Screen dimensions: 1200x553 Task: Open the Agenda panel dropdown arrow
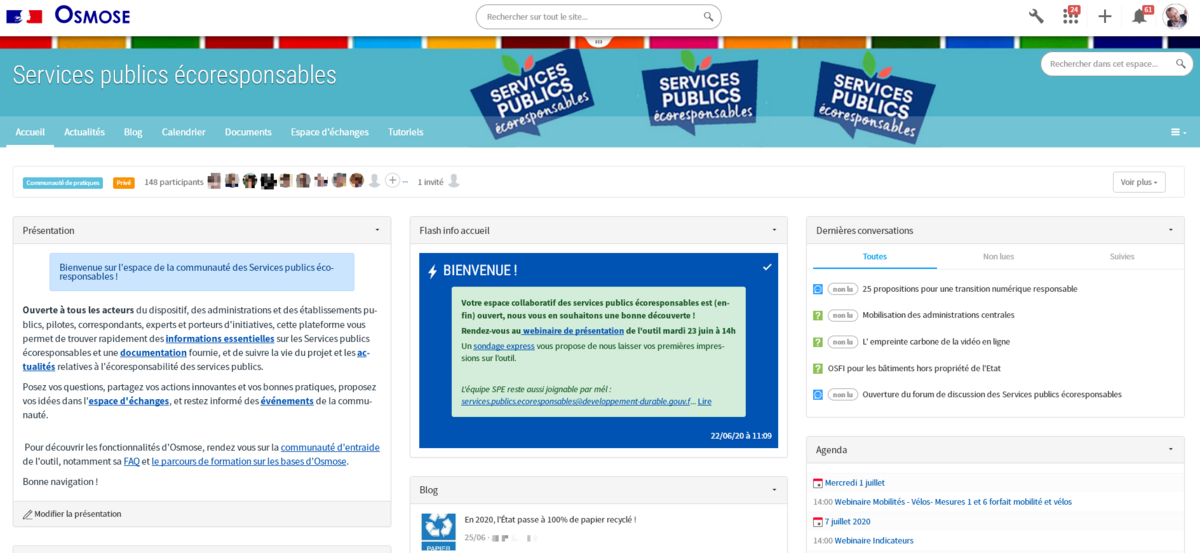click(1171, 450)
